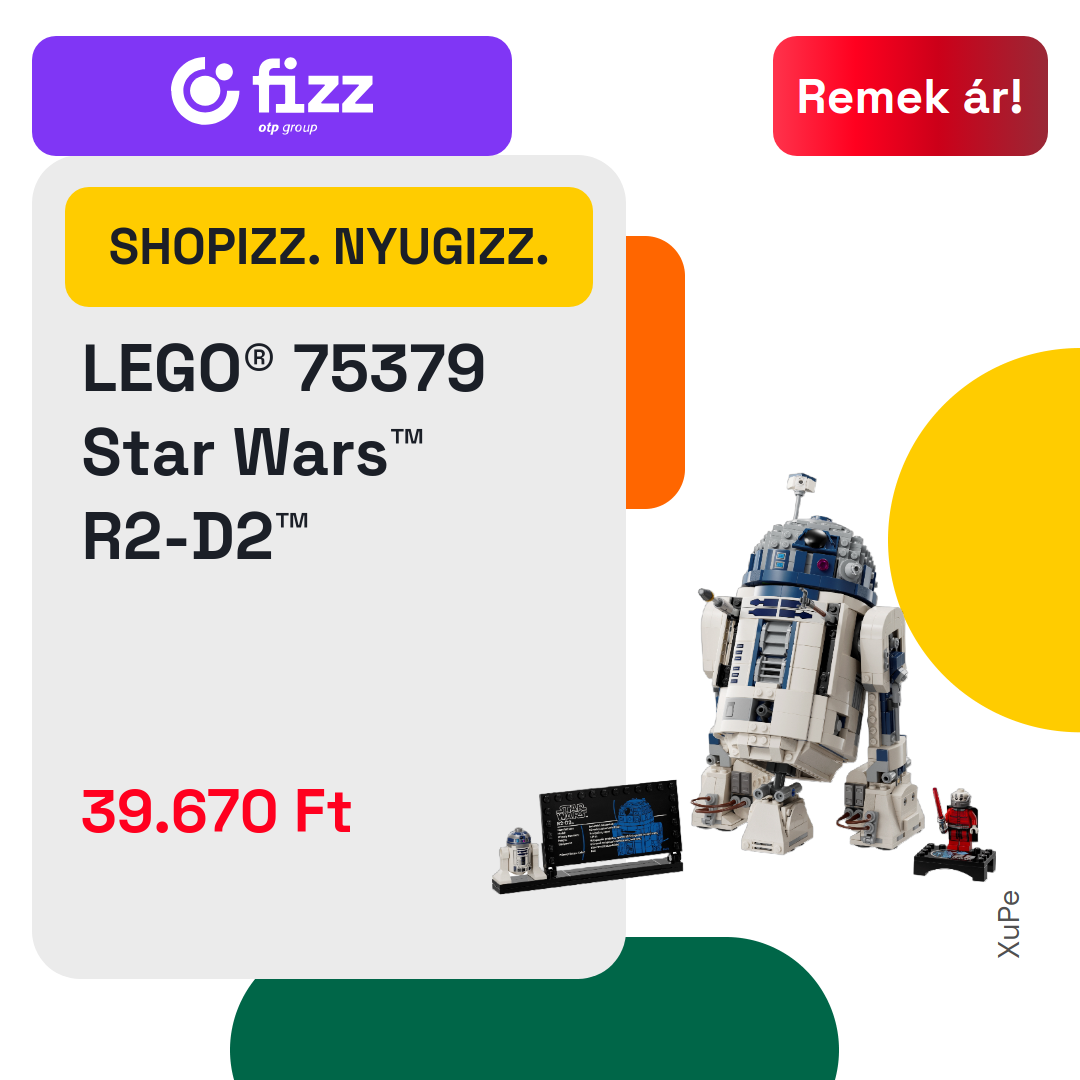Click the purple fizz header banner
This screenshot has width=1080, height=1080.
[271, 96]
